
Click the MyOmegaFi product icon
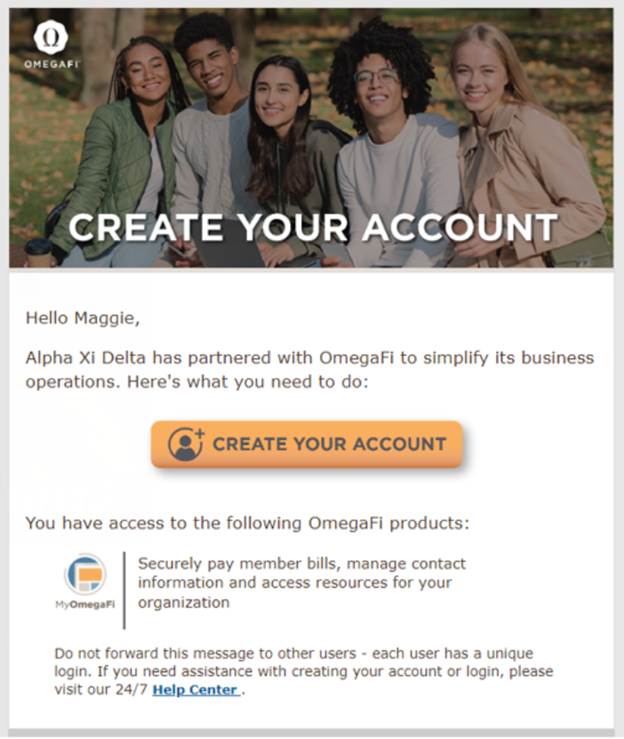[85, 576]
